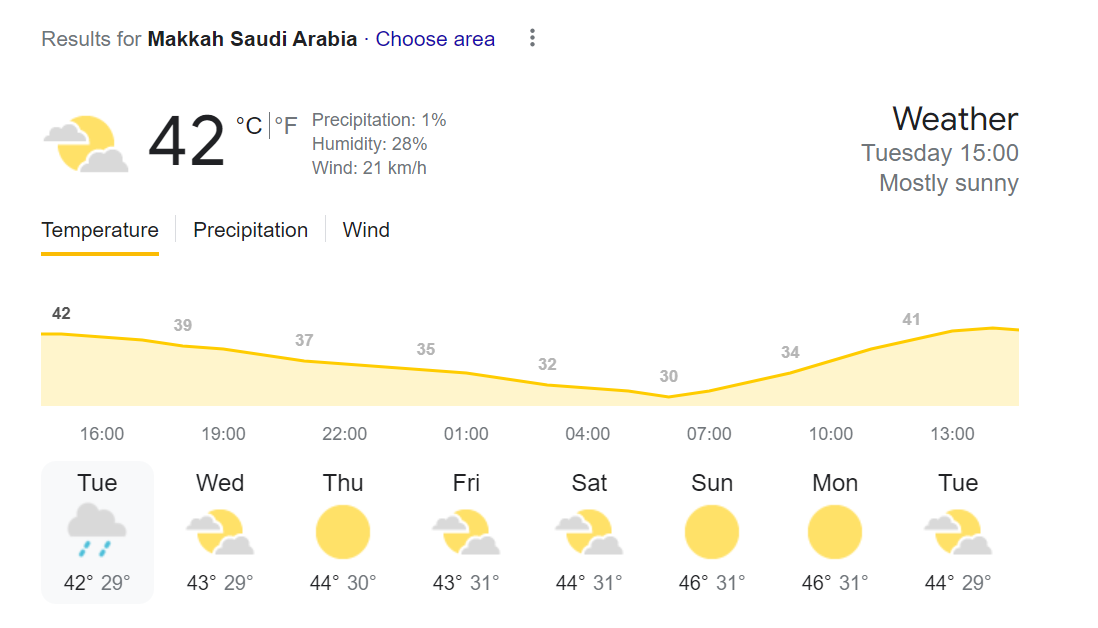
Task: Click the 13:00 hour label on chart
Action: [952, 433]
